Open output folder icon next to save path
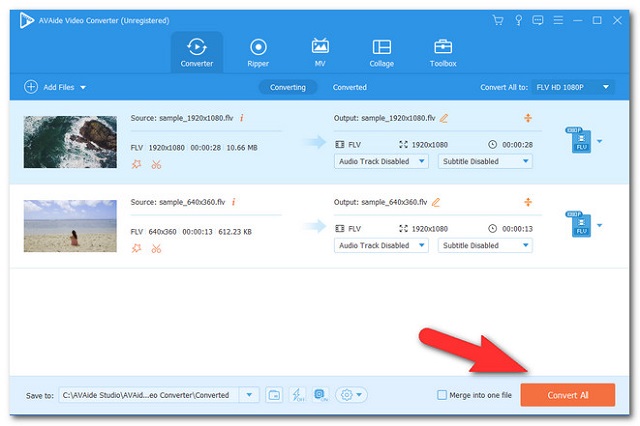The height and width of the screenshot is (426, 640). [x=275, y=395]
